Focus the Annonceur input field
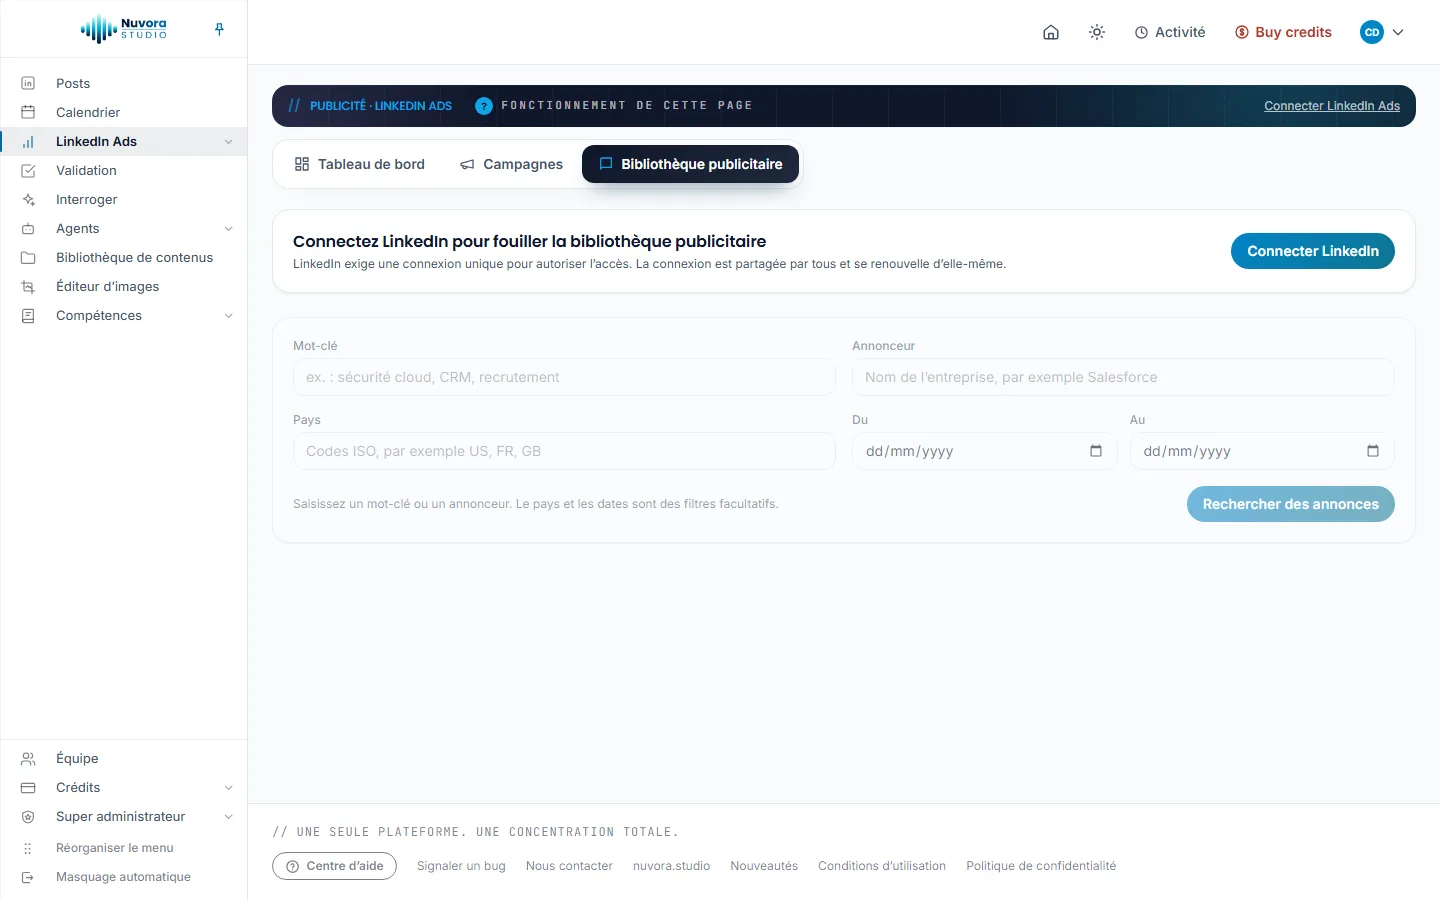 (x=1123, y=377)
